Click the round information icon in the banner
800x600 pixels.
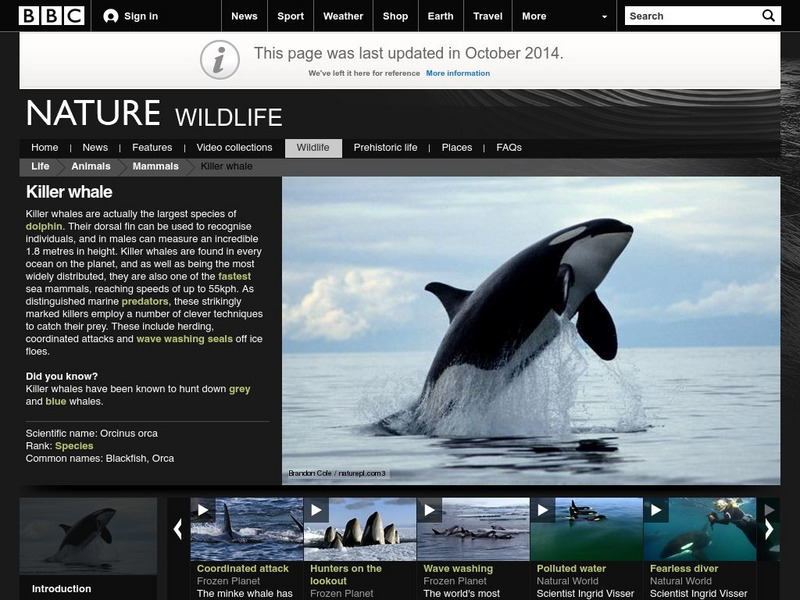pyautogui.click(x=219, y=60)
